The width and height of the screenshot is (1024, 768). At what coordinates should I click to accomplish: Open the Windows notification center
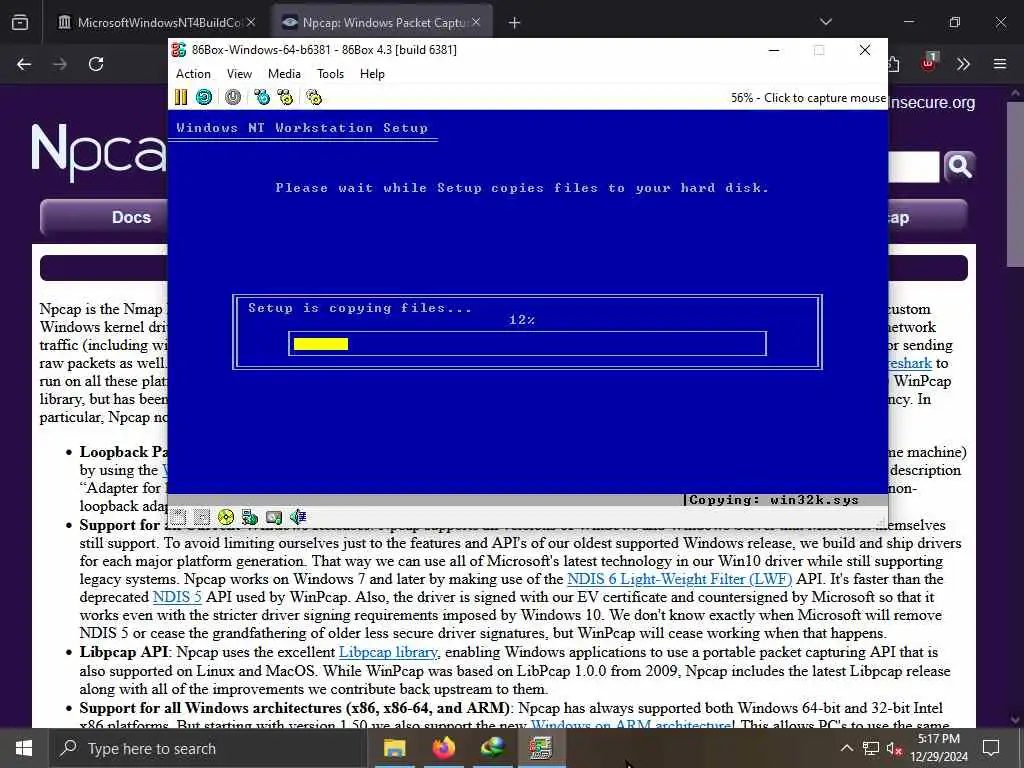coord(991,748)
